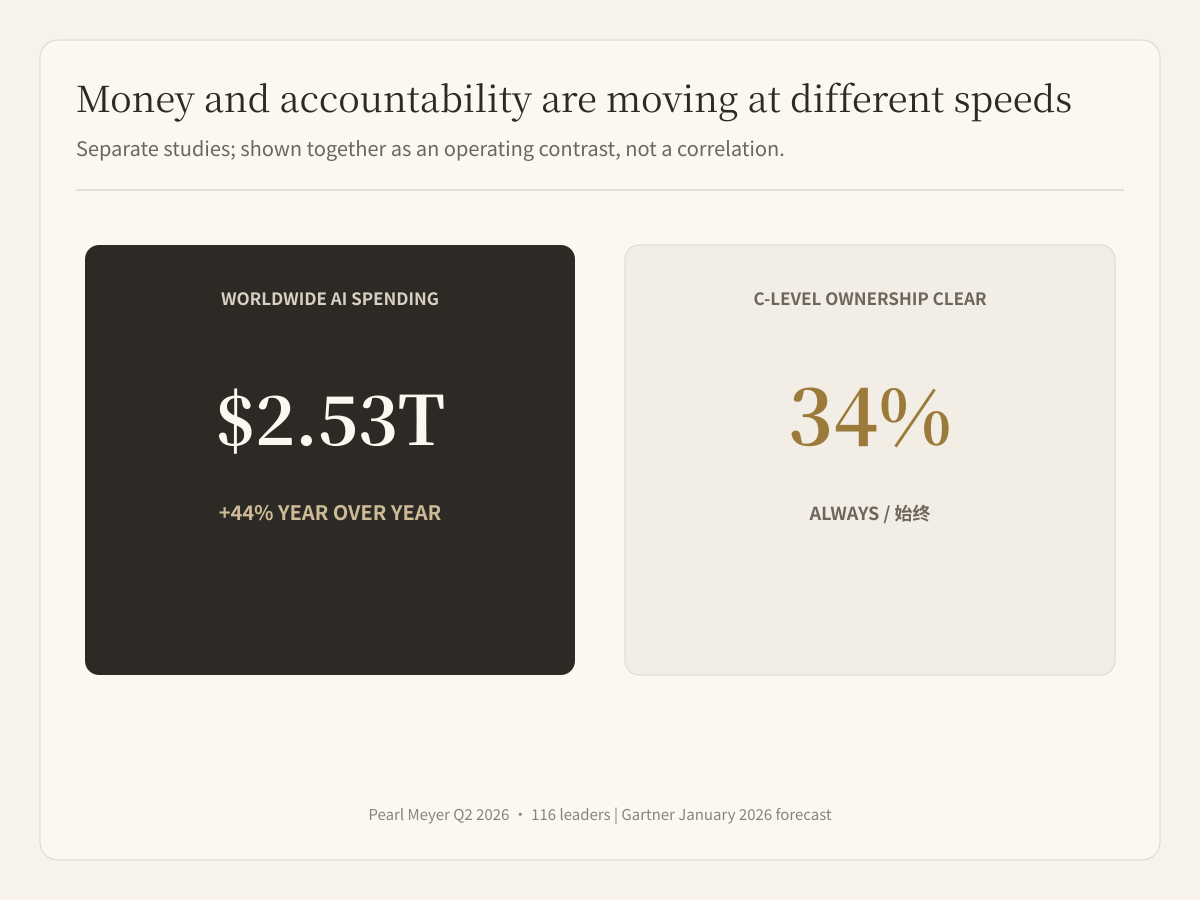Screen dimensions: 1200x900
Task: Click the dark Worldwide AI Spending card
Action: pyautogui.click(x=330, y=460)
